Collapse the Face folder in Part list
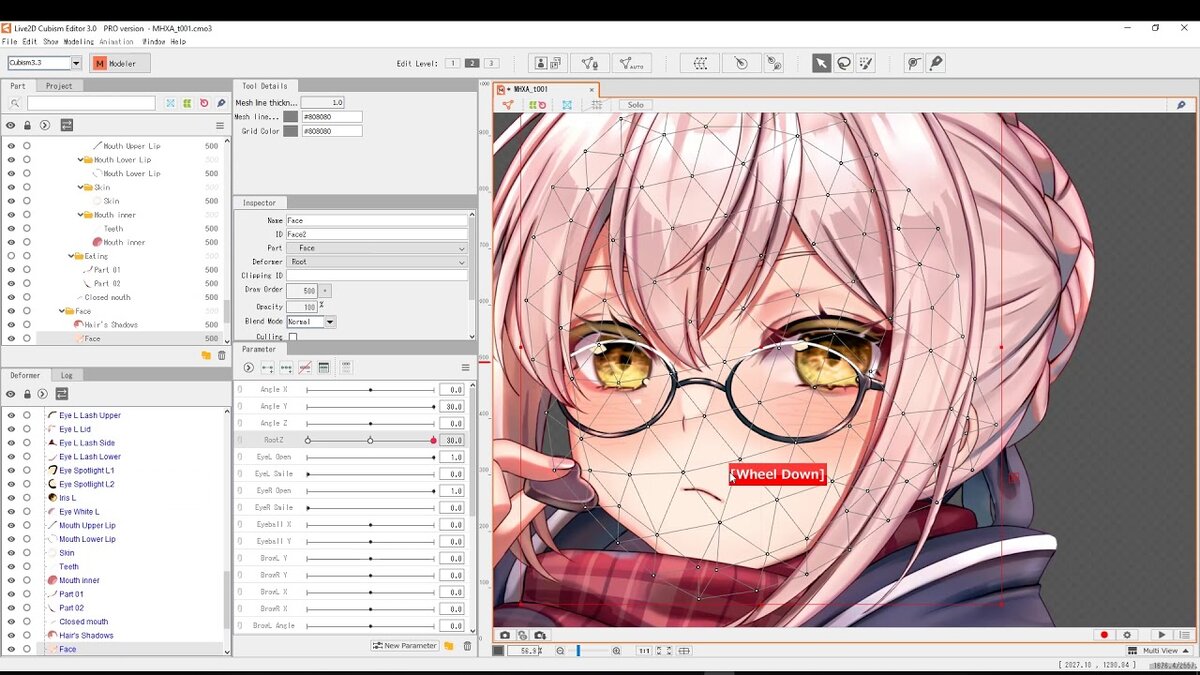Image resolution: width=1200 pixels, height=675 pixels. [x=61, y=311]
